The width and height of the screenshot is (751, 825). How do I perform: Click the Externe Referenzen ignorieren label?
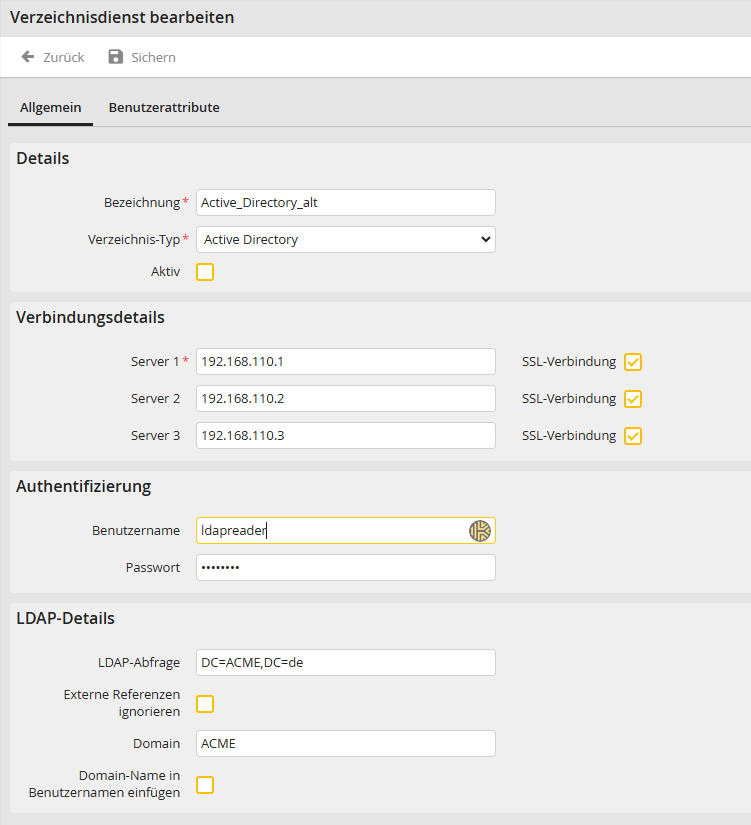click(x=122, y=703)
